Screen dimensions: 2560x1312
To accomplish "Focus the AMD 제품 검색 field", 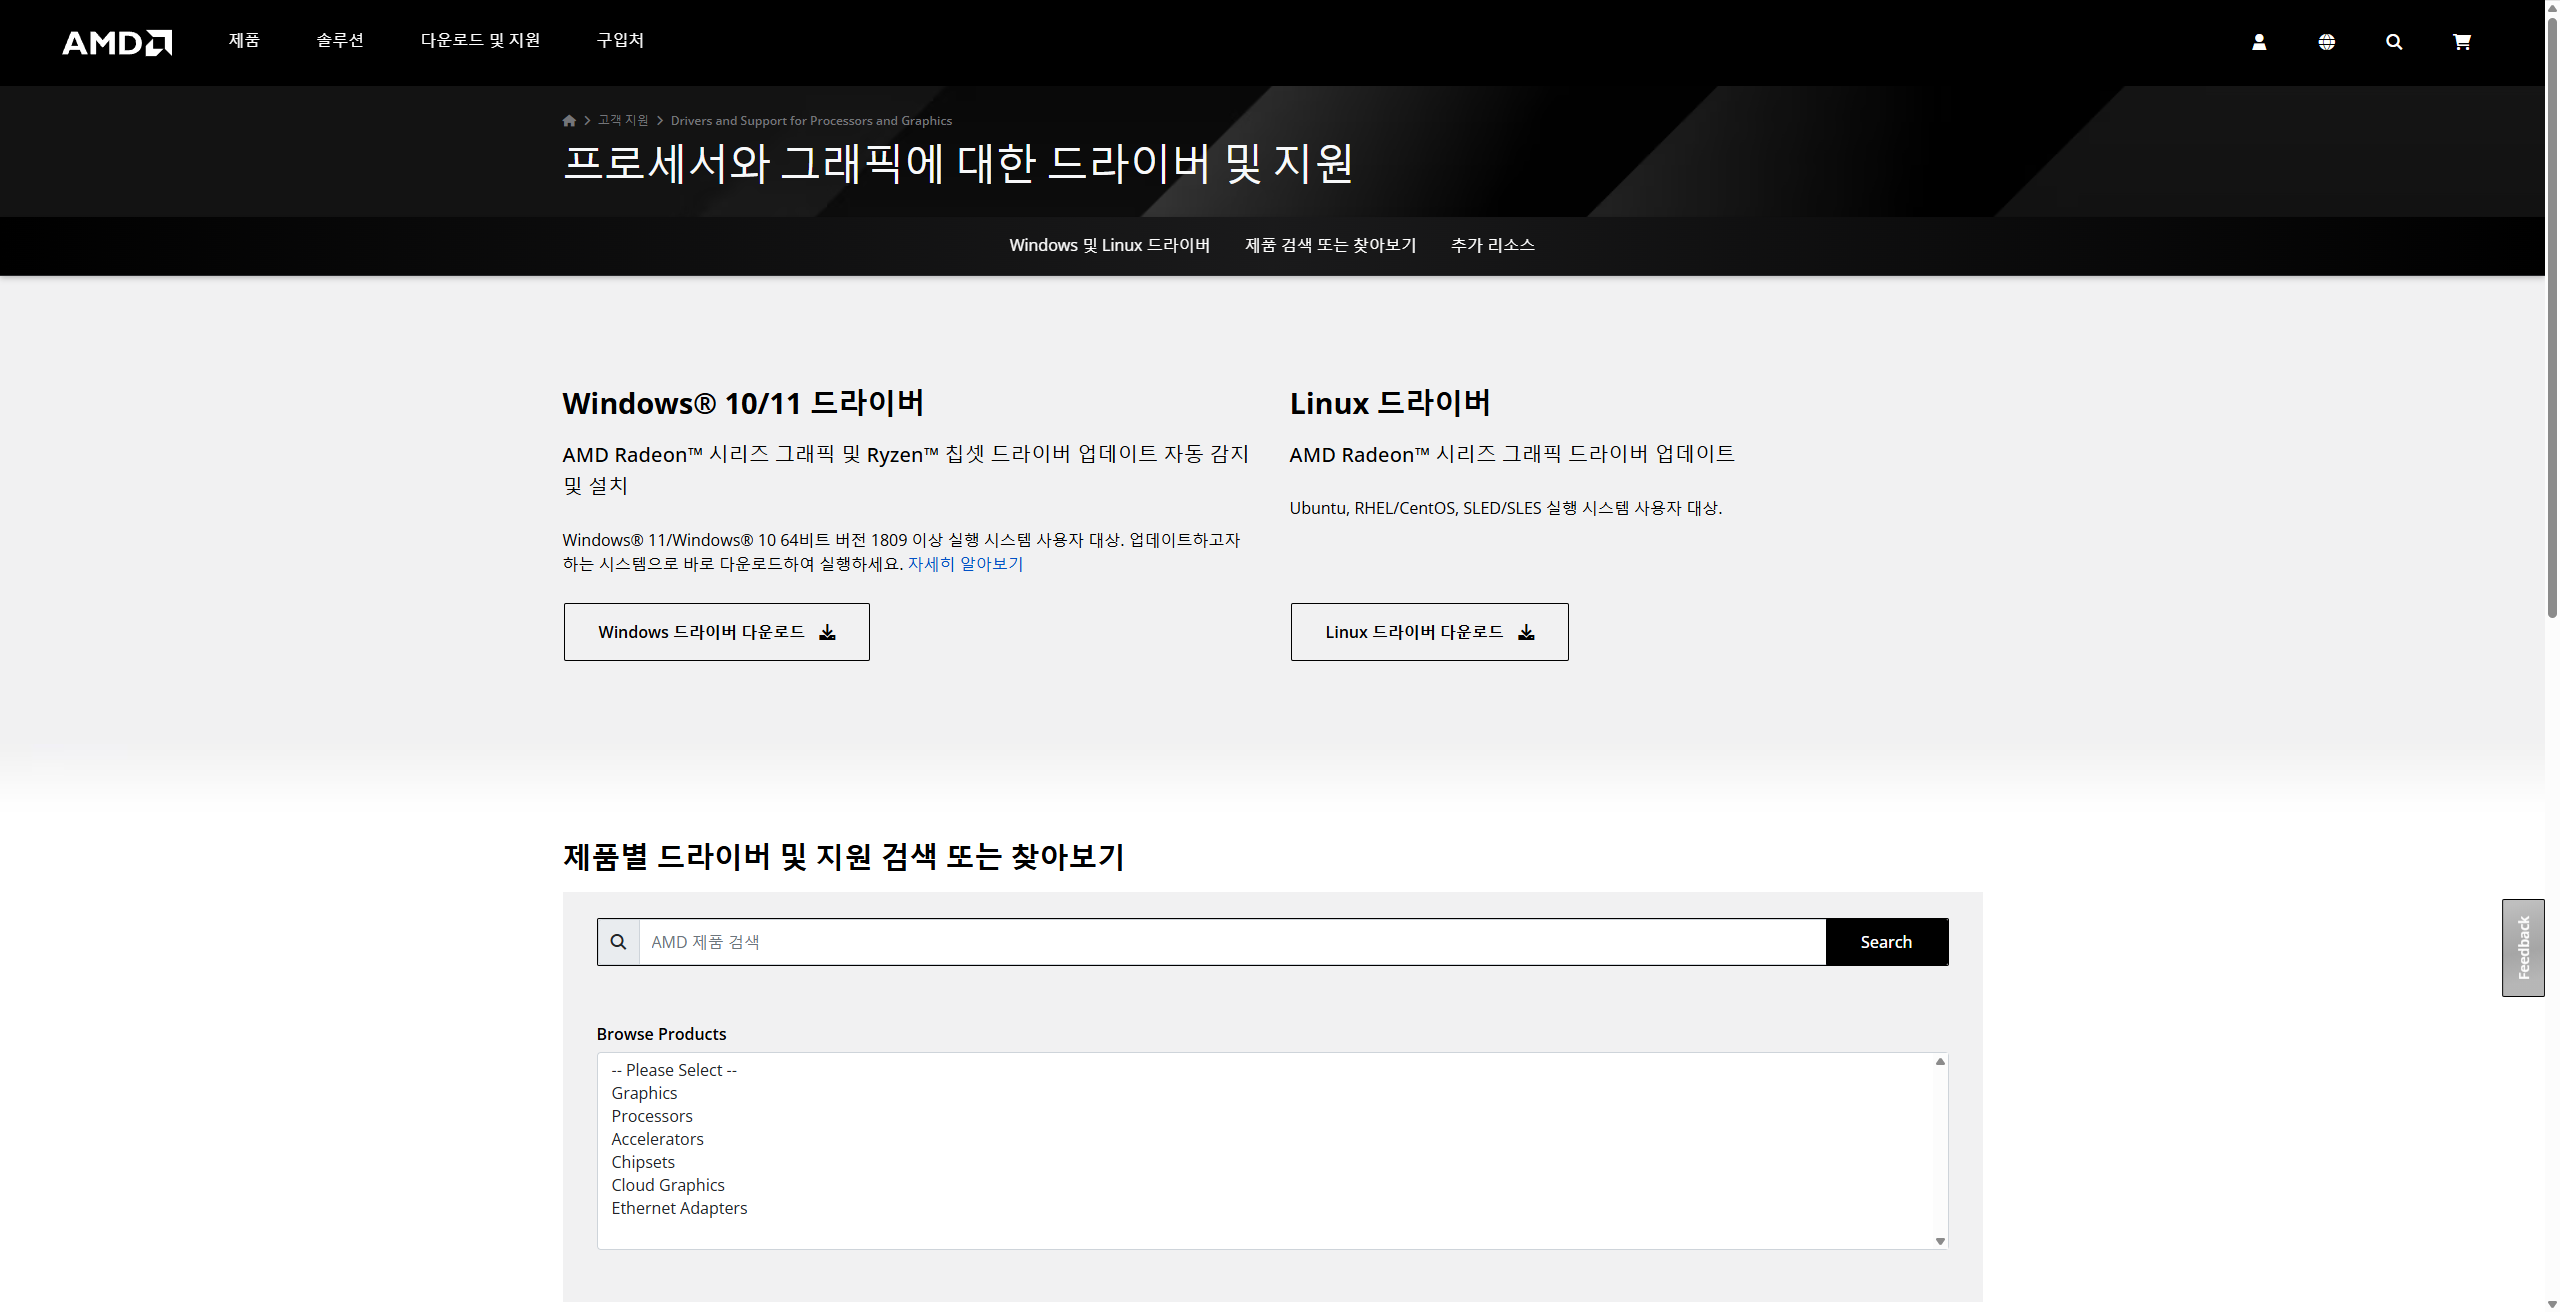I will [1230, 942].
